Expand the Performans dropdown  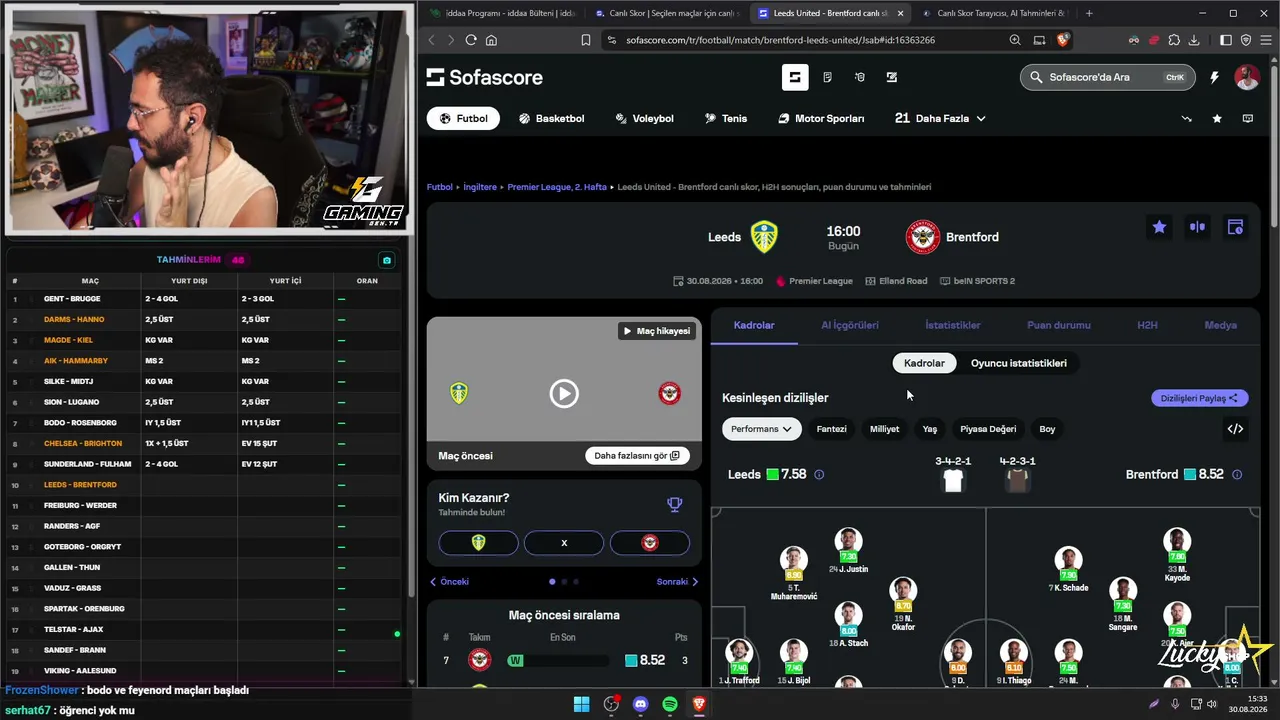coord(762,429)
